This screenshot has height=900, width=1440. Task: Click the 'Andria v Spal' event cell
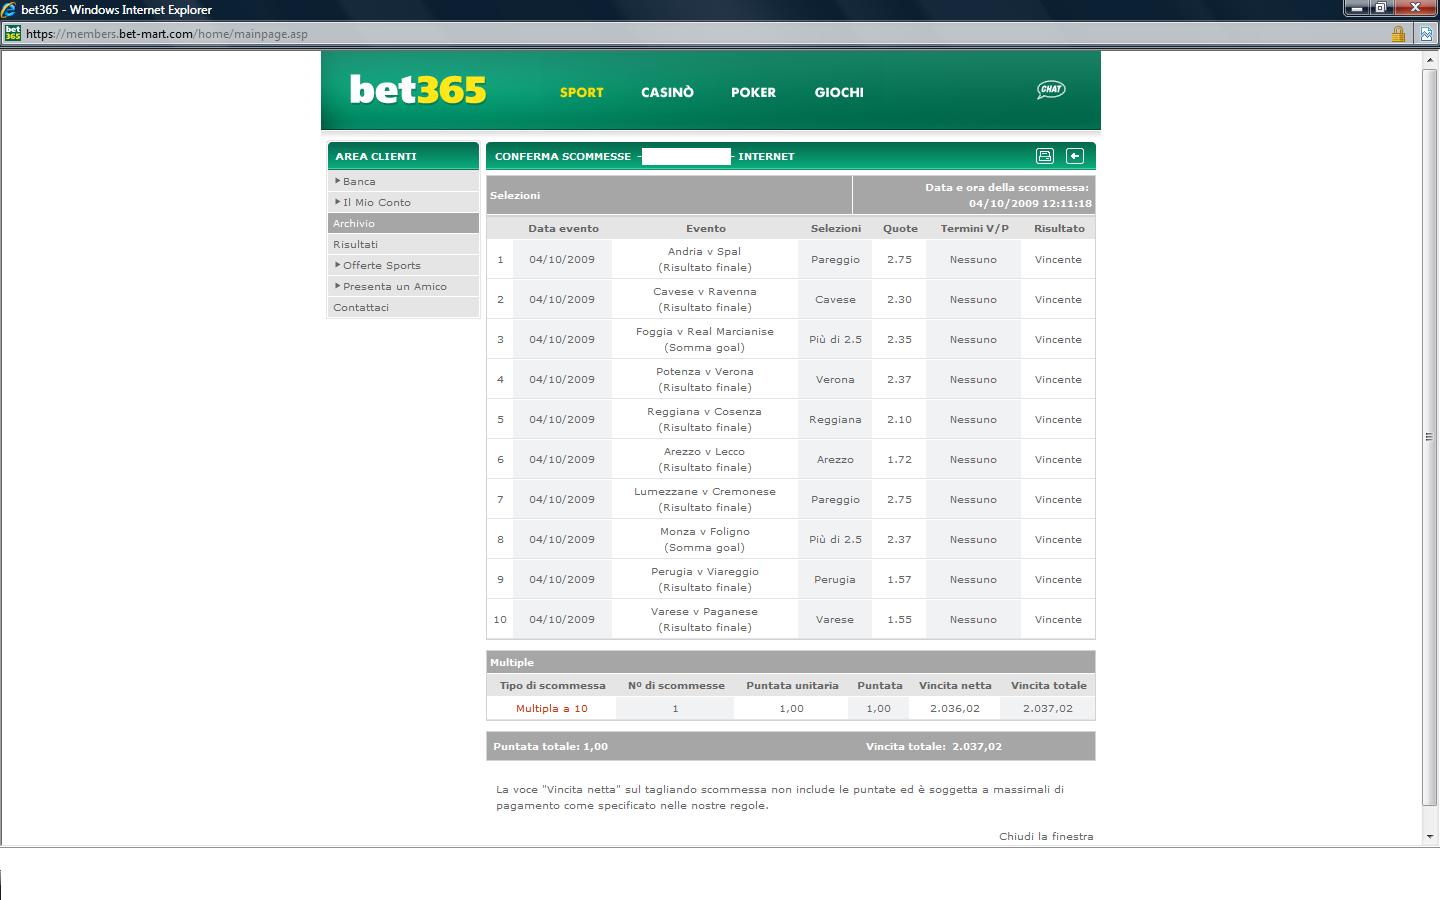click(705, 260)
